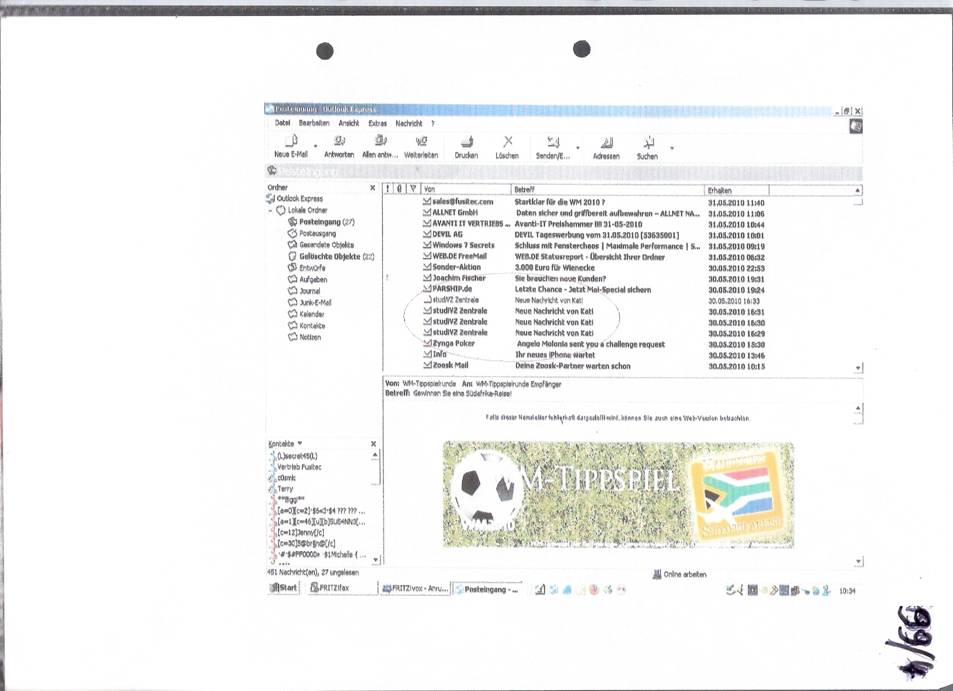Click the Löschen delete icon

(x=507, y=142)
